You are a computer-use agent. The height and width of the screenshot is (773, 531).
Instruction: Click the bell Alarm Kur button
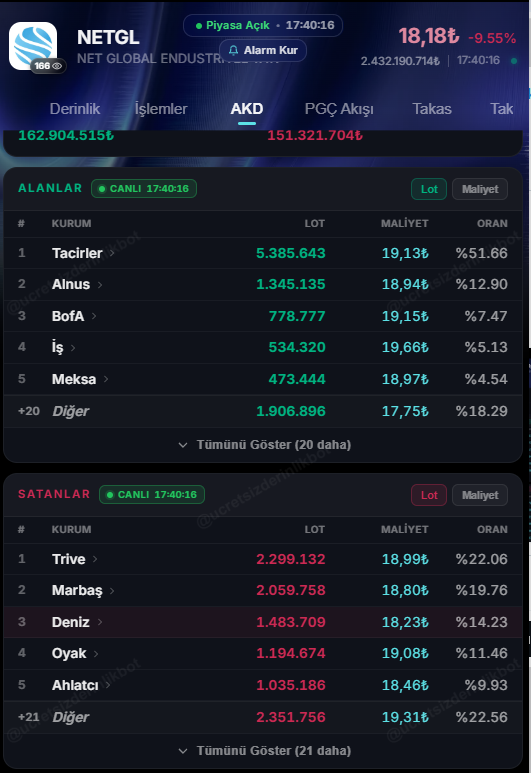pyautogui.click(x=263, y=50)
